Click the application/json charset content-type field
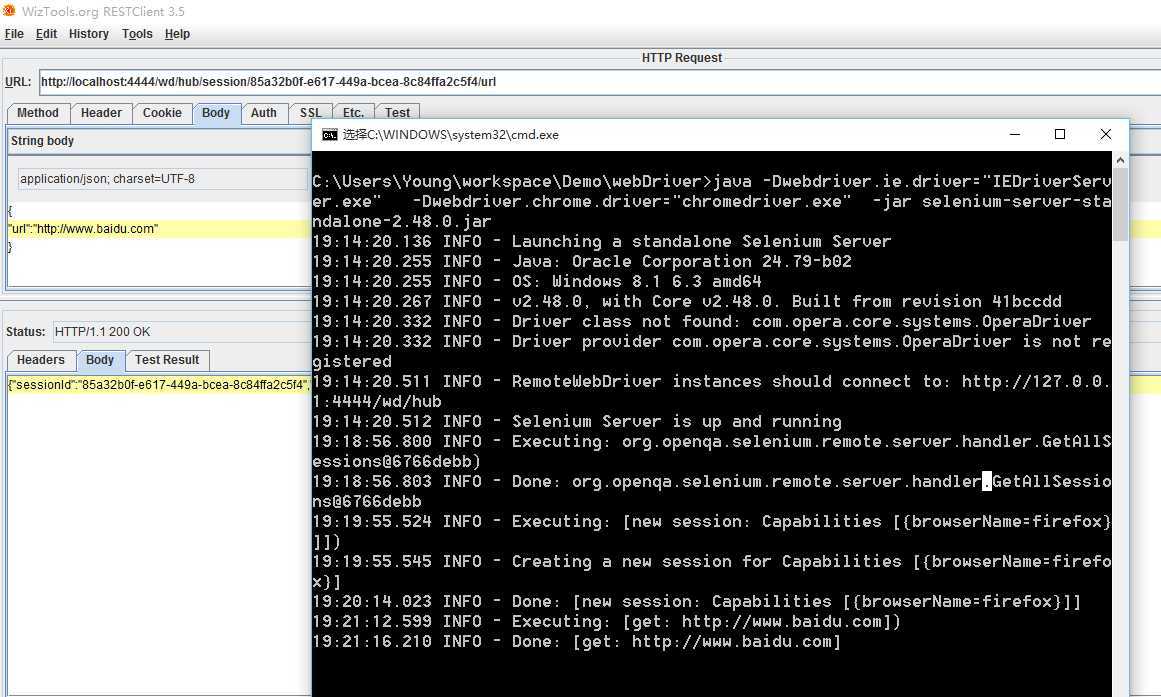The height and width of the screenshot is (697, 1161). 162,179
